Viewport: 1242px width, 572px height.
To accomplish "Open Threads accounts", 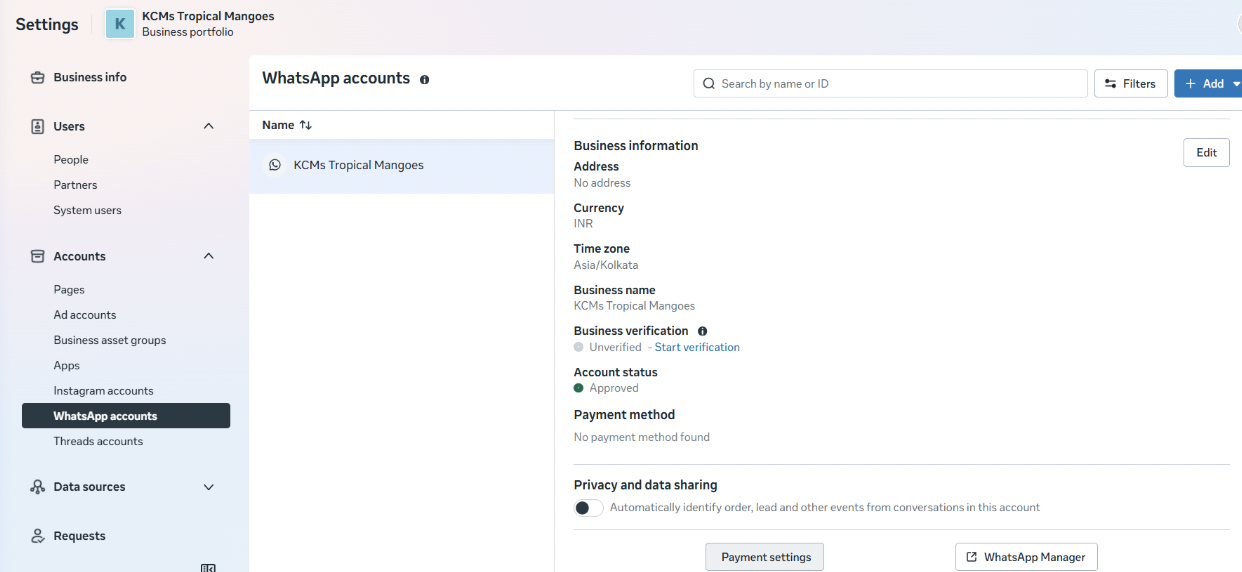I will (x=98, y=441).
